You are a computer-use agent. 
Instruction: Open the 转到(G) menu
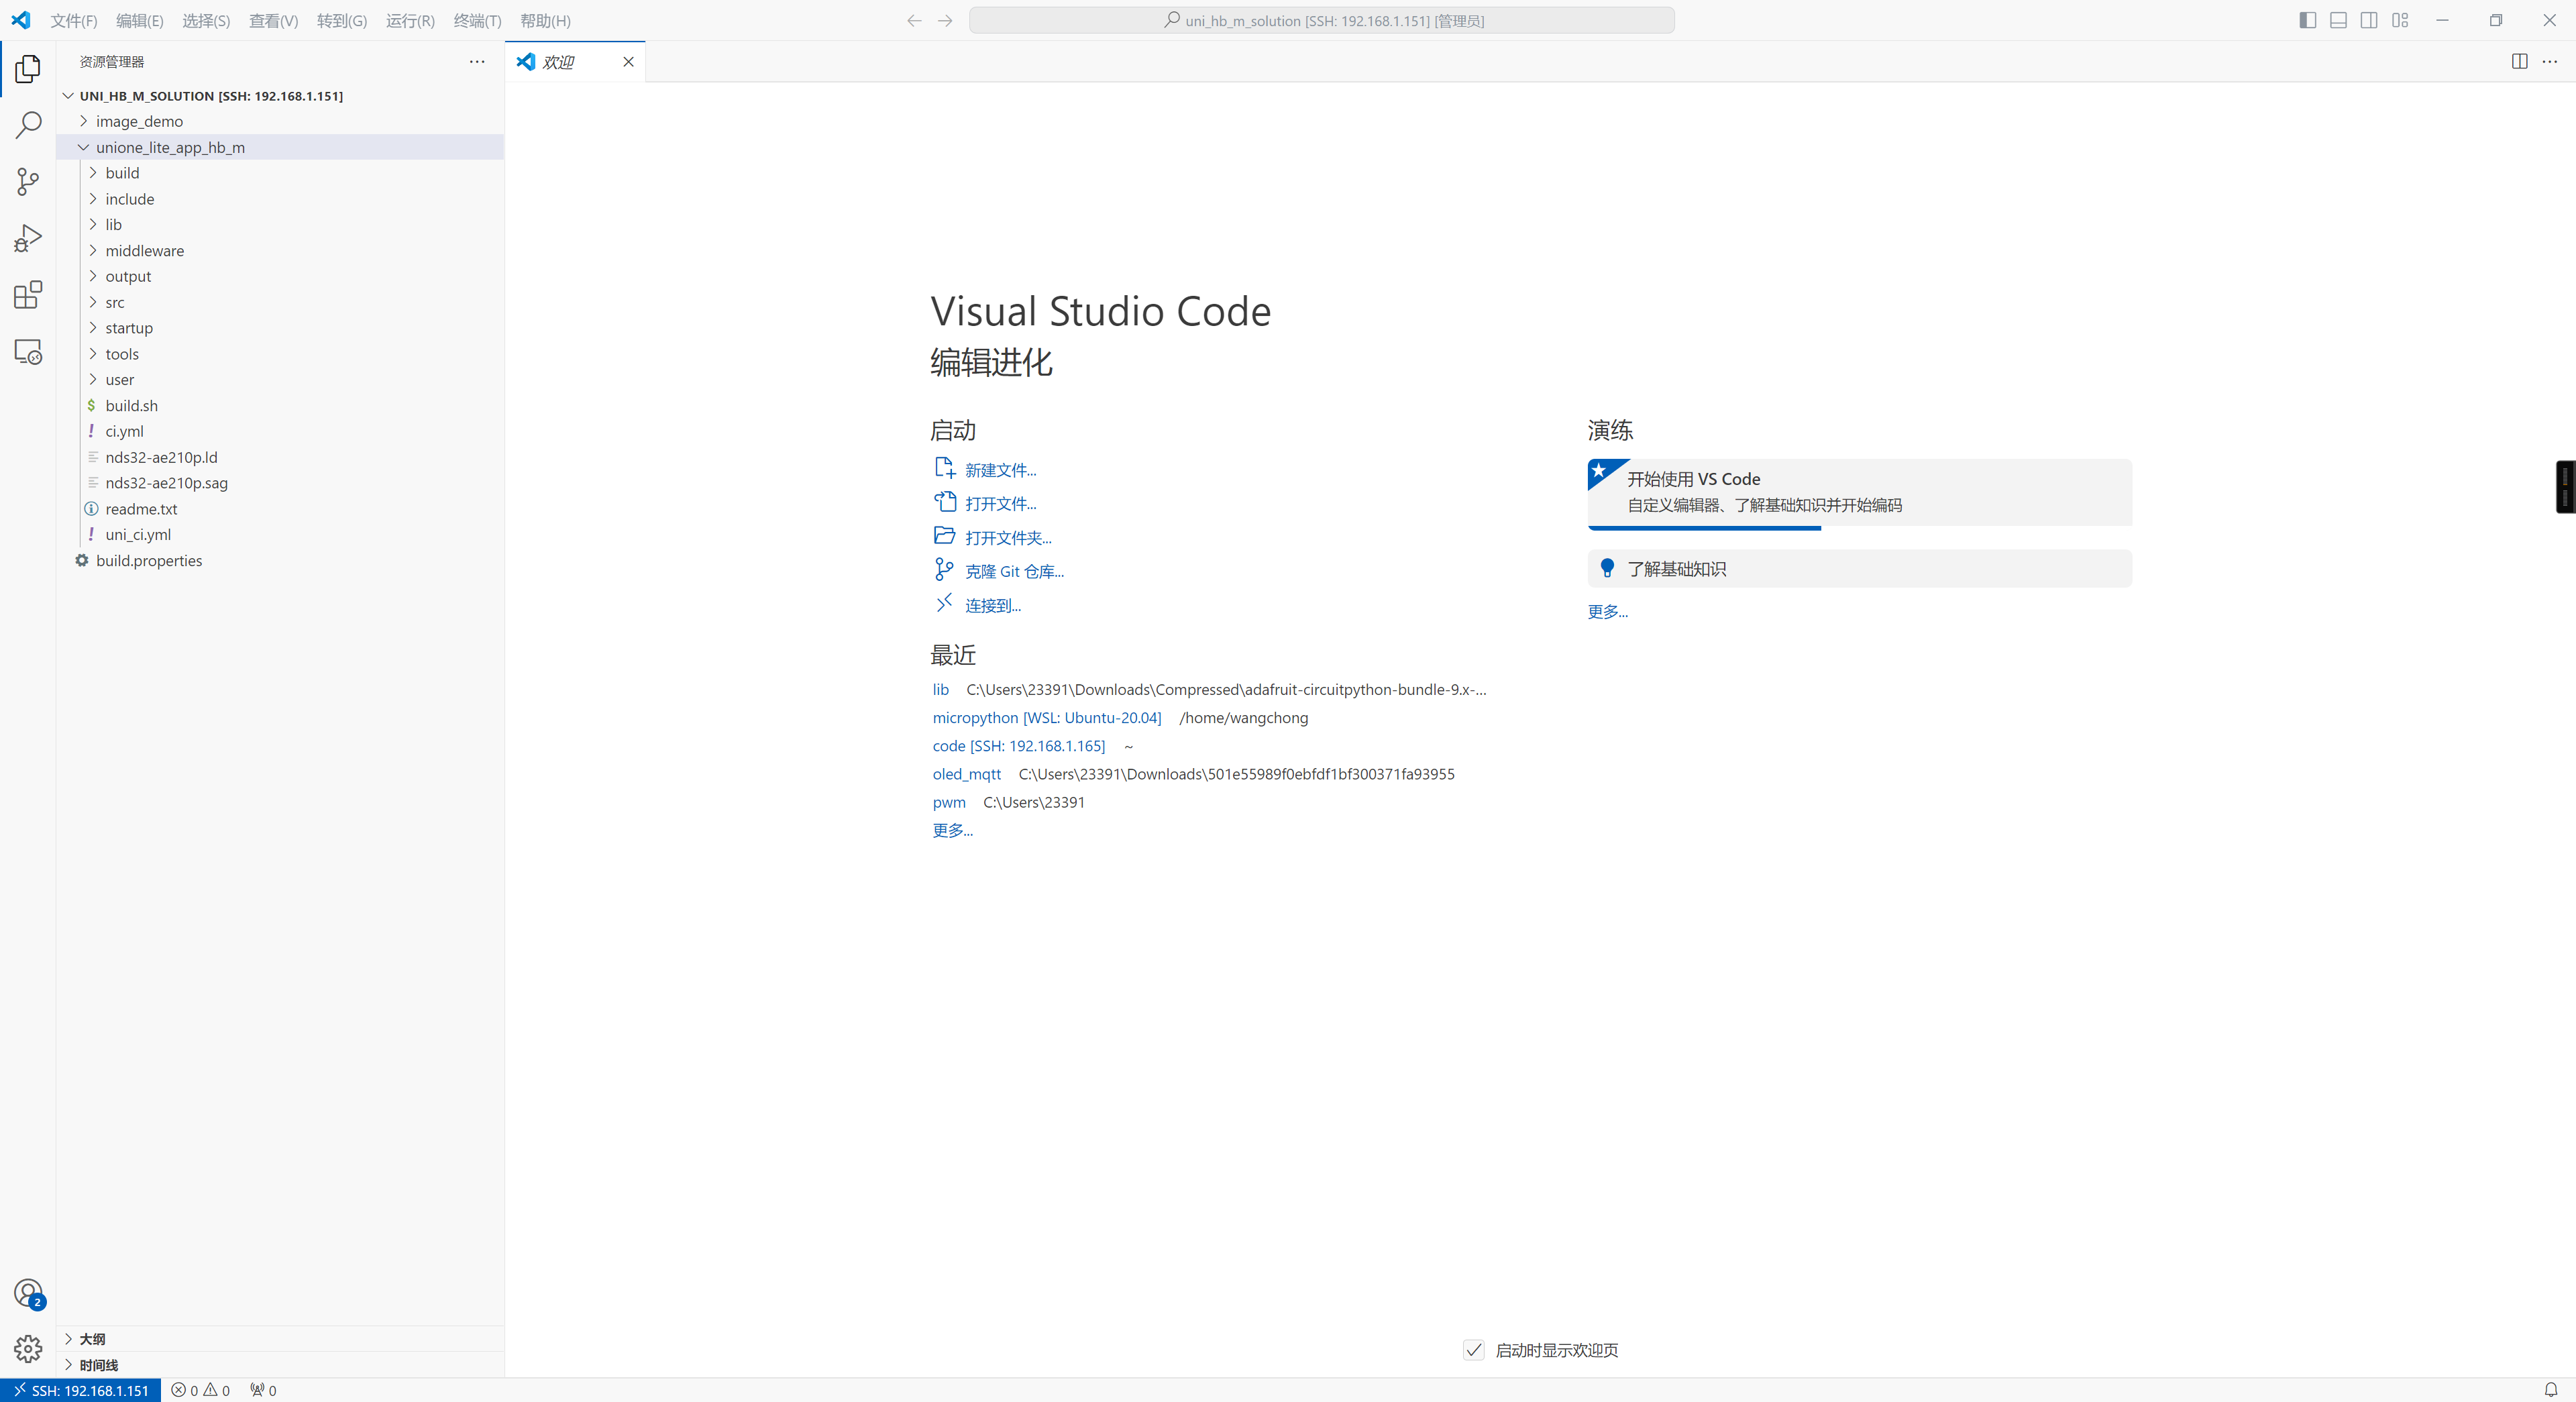coord(342,20)
